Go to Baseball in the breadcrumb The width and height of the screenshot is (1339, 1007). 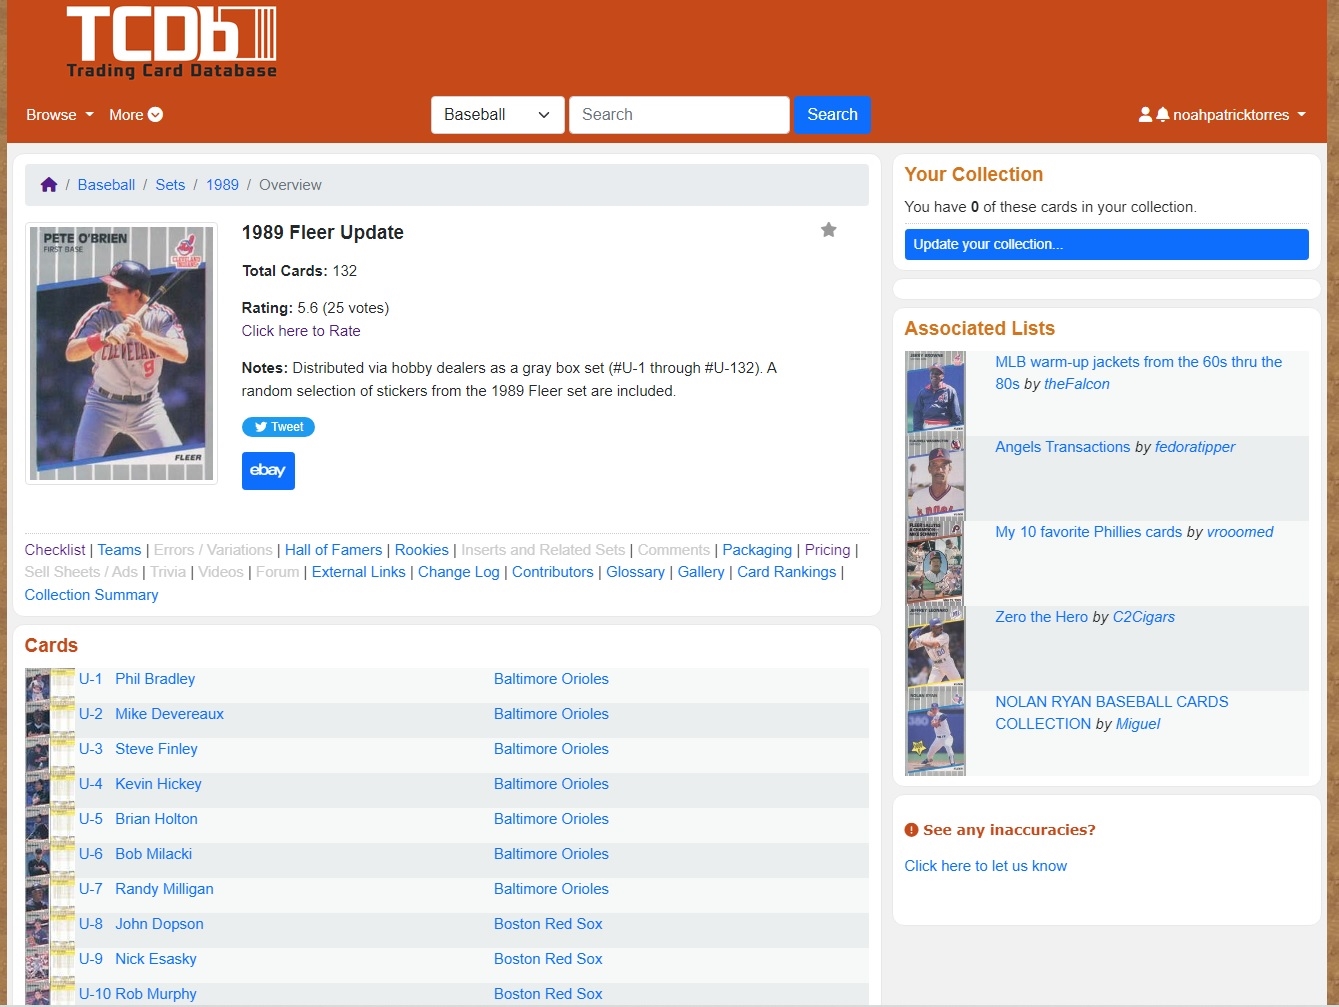tap(106, 185)
